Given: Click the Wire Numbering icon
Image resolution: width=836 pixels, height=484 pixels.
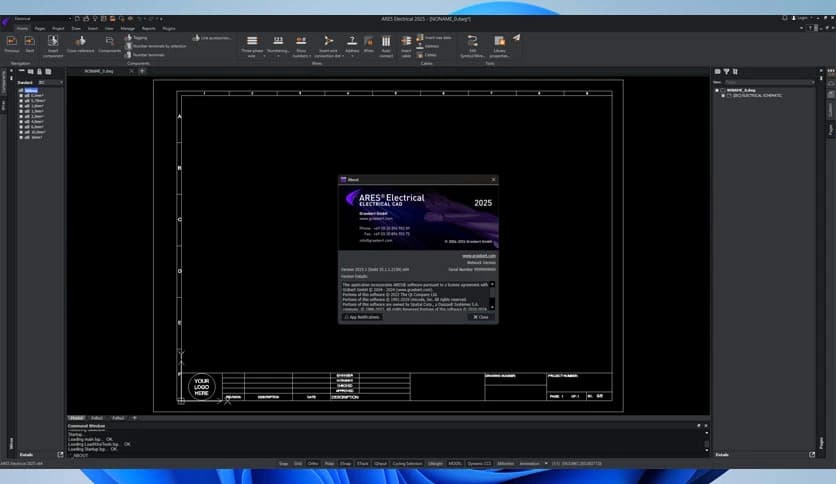Looking at the screenshot, I should pos(278,41).
